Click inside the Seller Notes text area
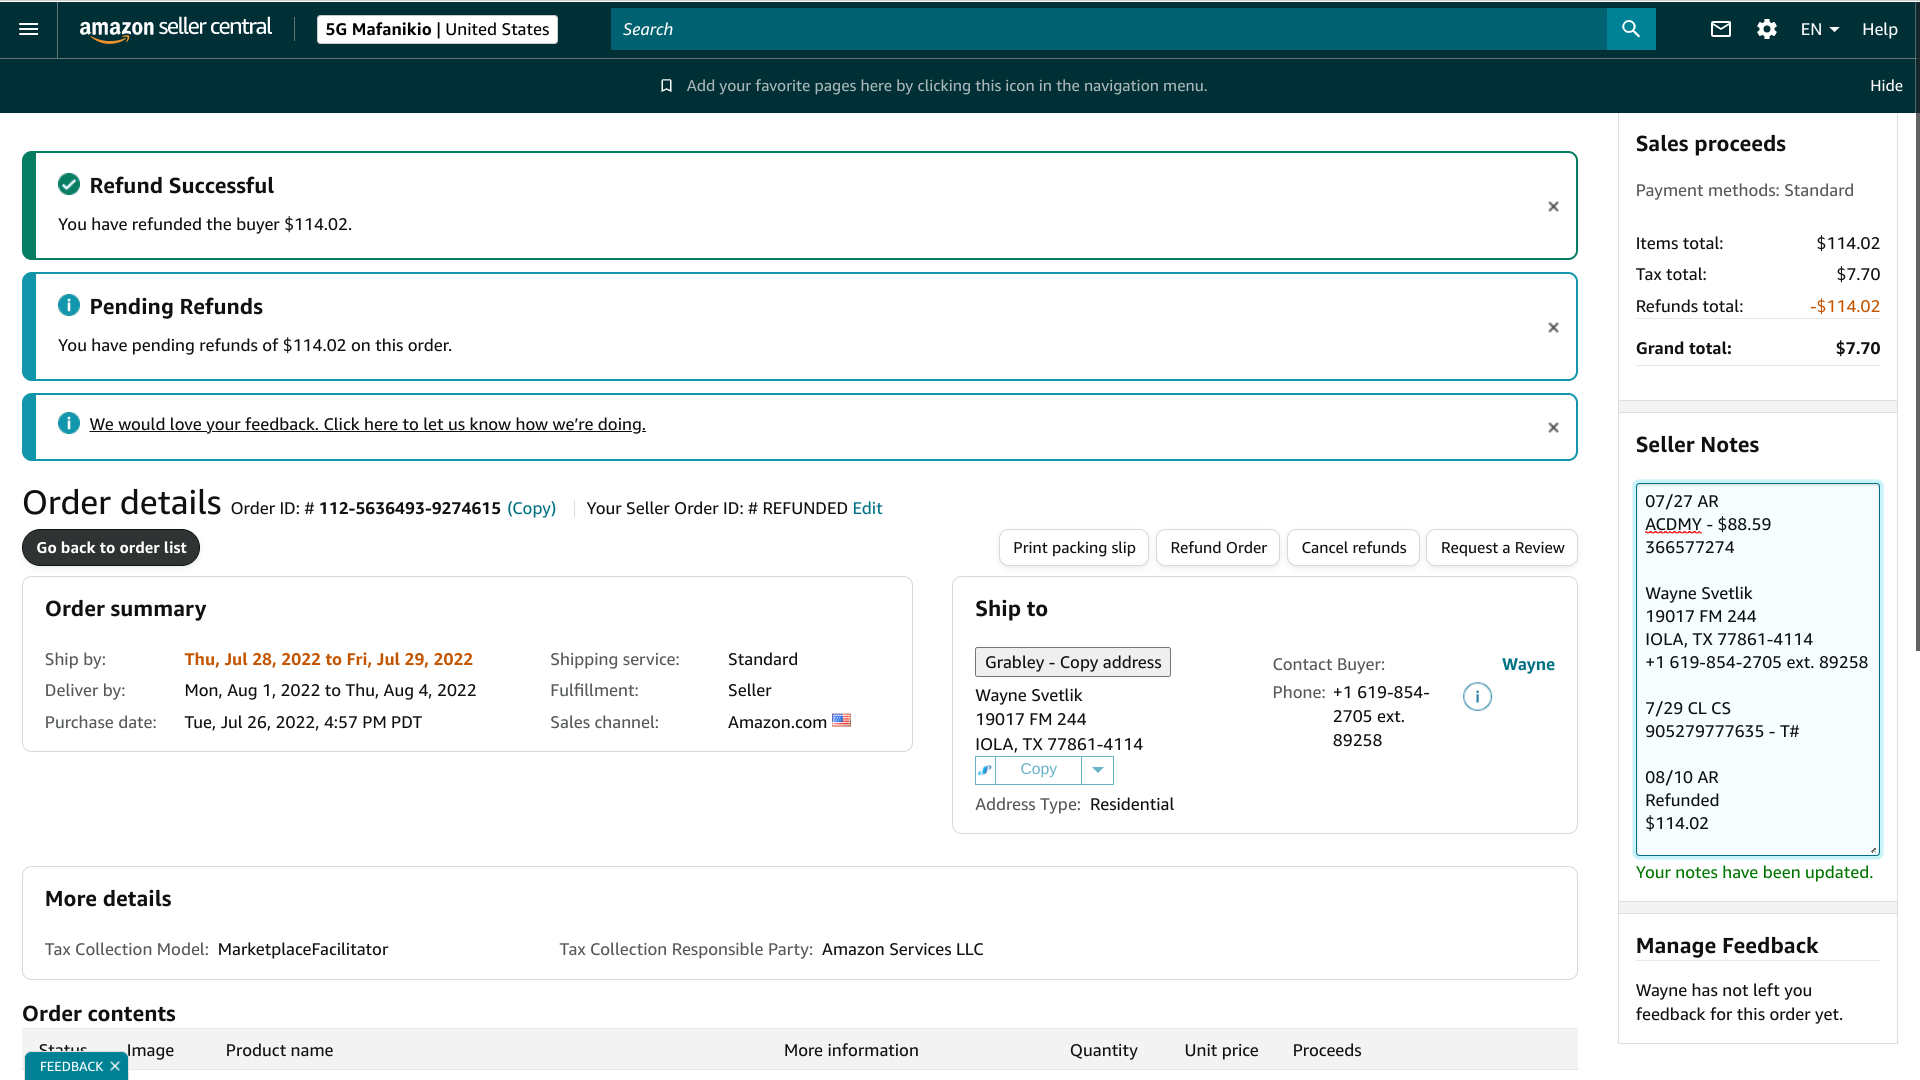The image size is (1920, 1080). (x=1757, y=669)
